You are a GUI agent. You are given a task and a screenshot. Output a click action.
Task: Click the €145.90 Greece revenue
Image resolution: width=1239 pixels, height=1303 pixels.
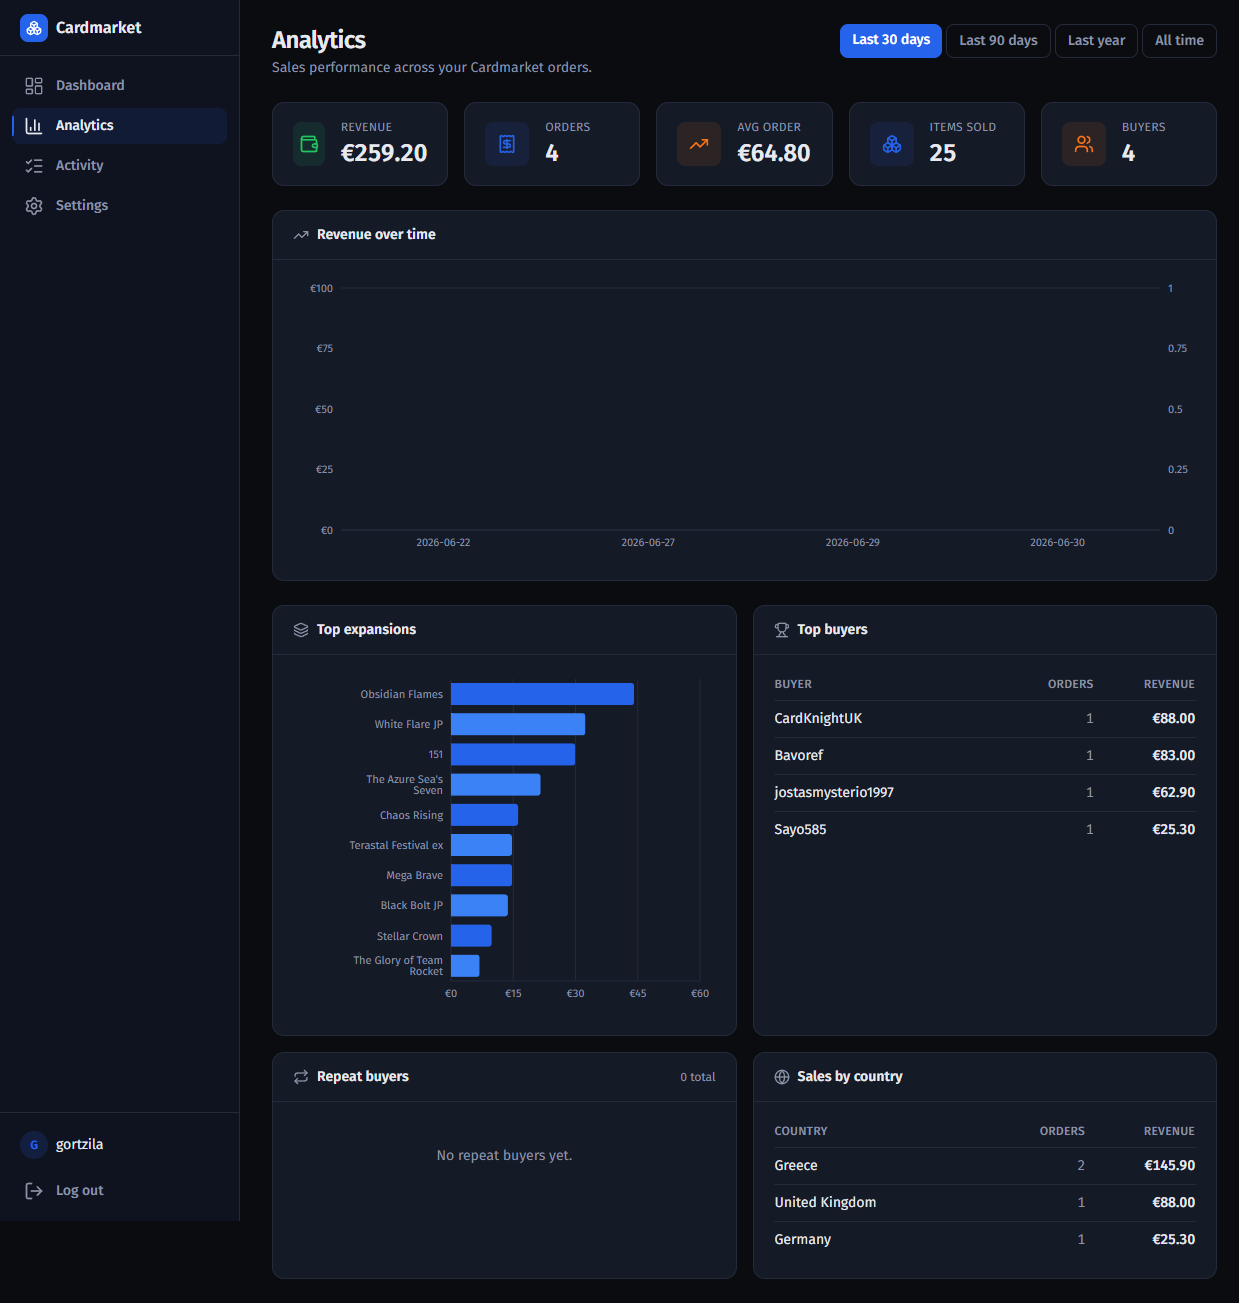click(1170, 1166)
